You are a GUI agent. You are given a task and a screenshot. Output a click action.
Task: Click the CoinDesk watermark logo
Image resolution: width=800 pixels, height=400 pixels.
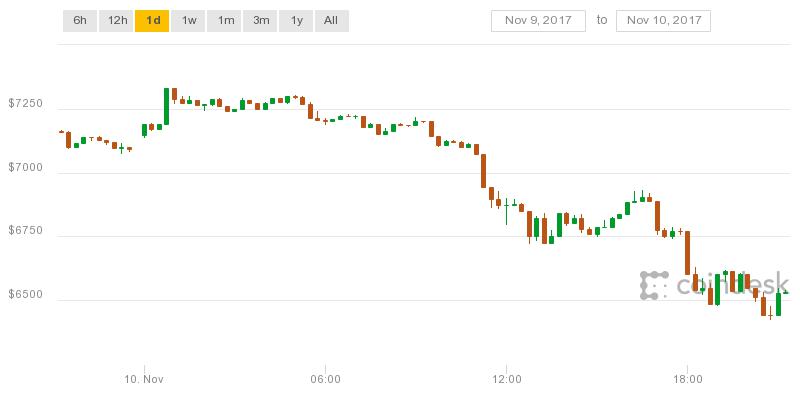pos(712,286)
